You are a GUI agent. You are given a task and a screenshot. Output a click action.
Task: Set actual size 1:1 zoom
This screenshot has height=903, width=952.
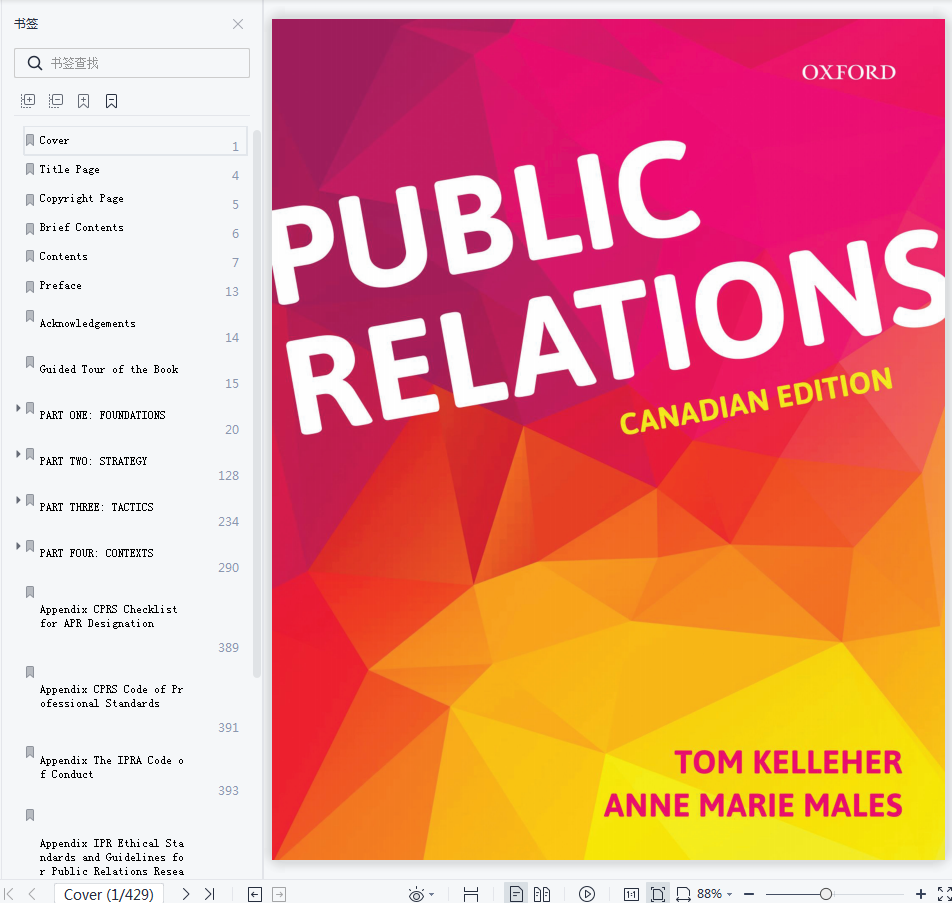(x=631, y=894)
